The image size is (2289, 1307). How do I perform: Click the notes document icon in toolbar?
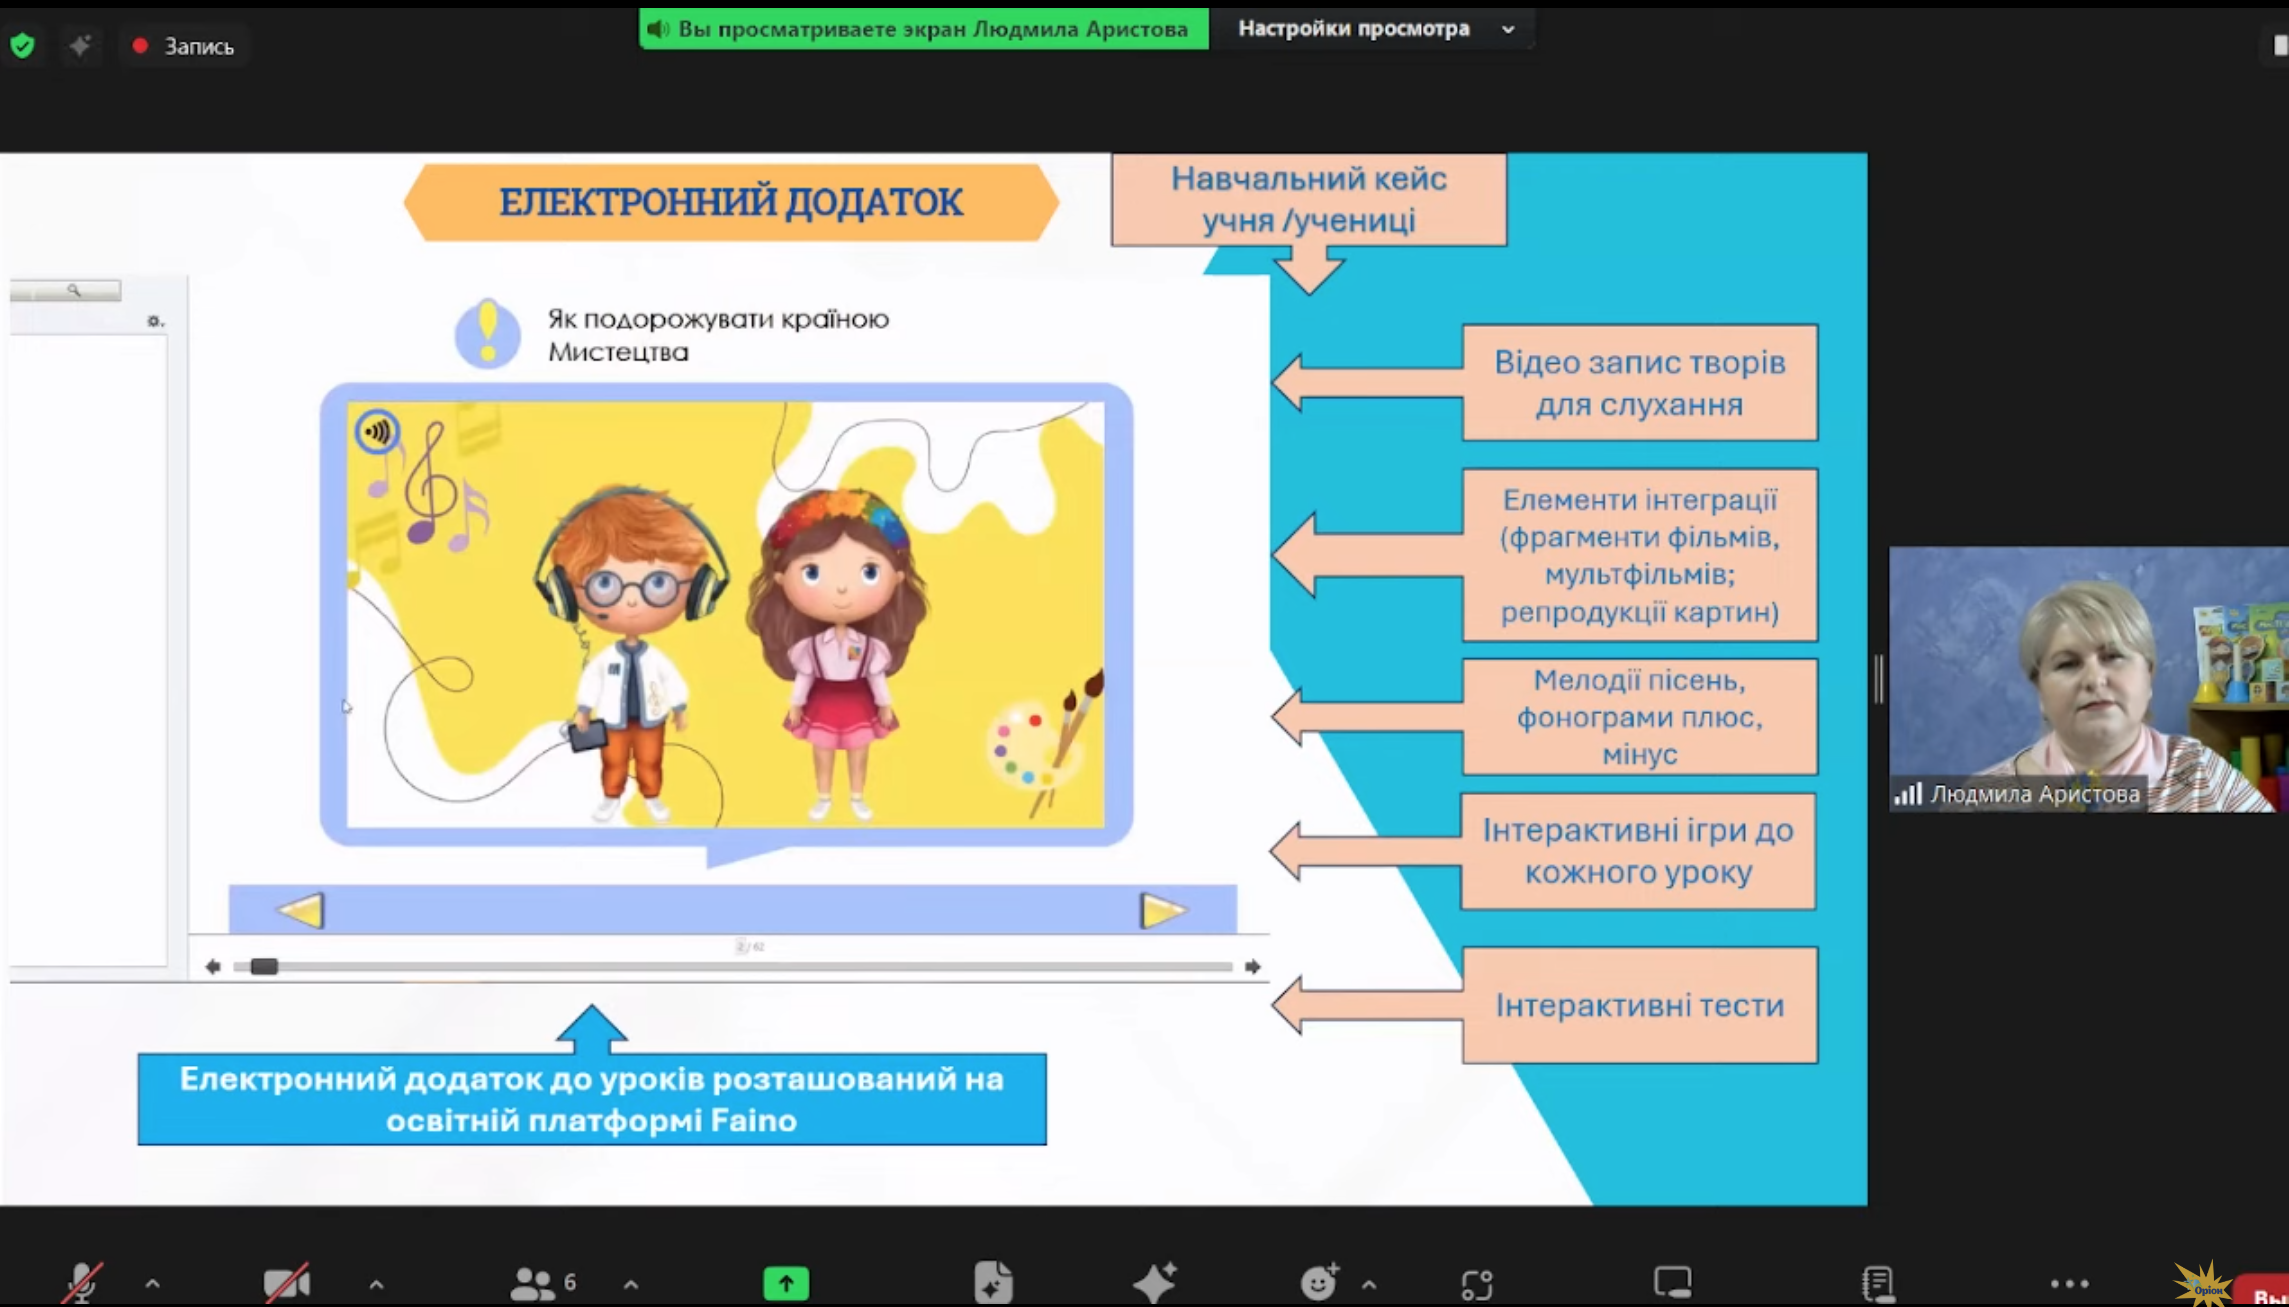pyautogui.click(x=1877, y=1282)
